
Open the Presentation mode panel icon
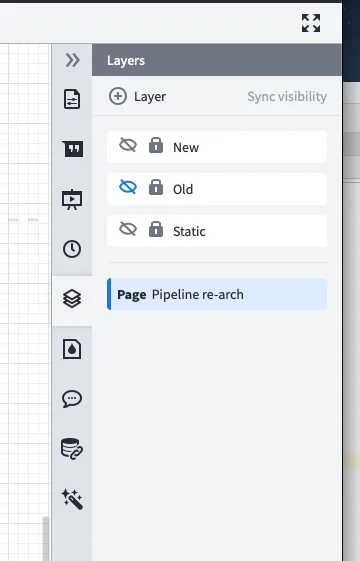[x=72, y=199]
